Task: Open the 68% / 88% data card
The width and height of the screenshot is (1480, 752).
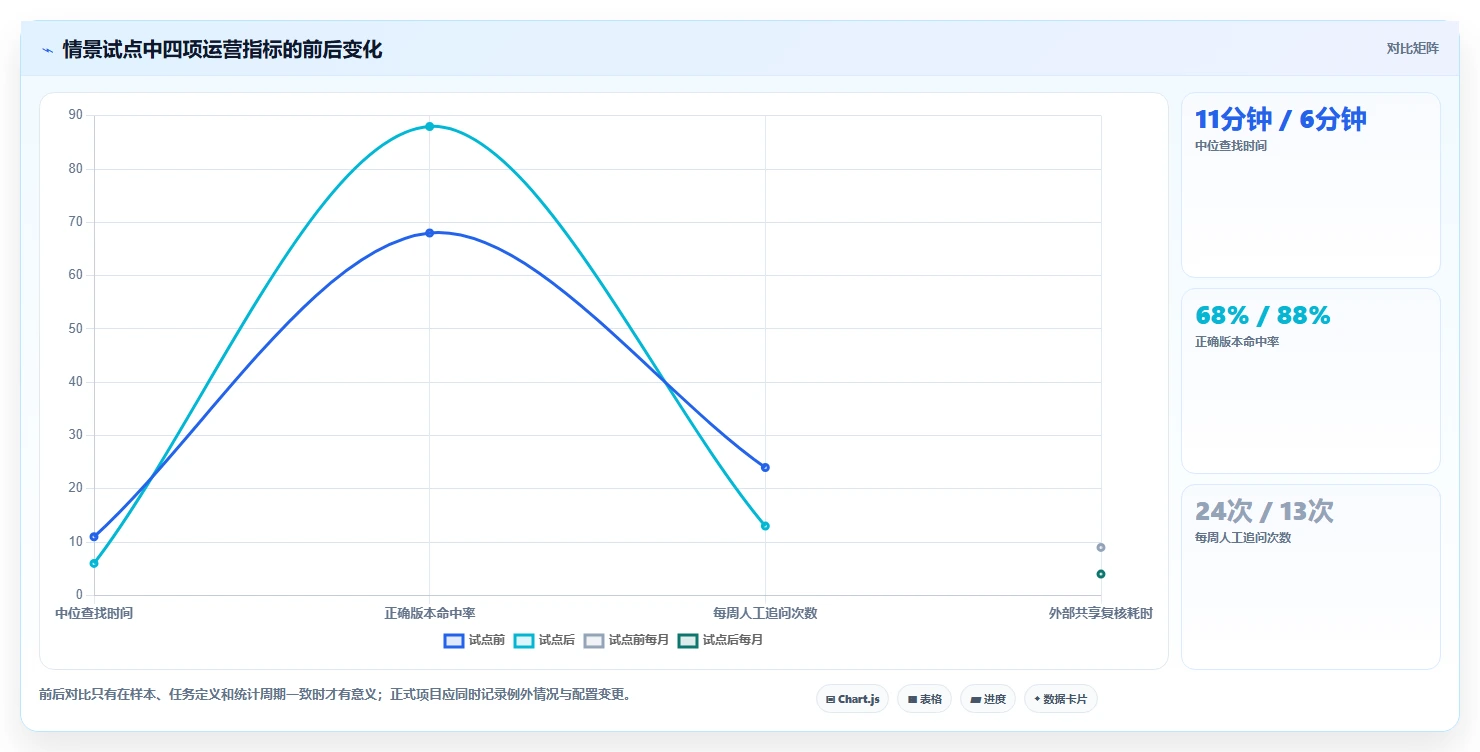Action: (1310, 381)
